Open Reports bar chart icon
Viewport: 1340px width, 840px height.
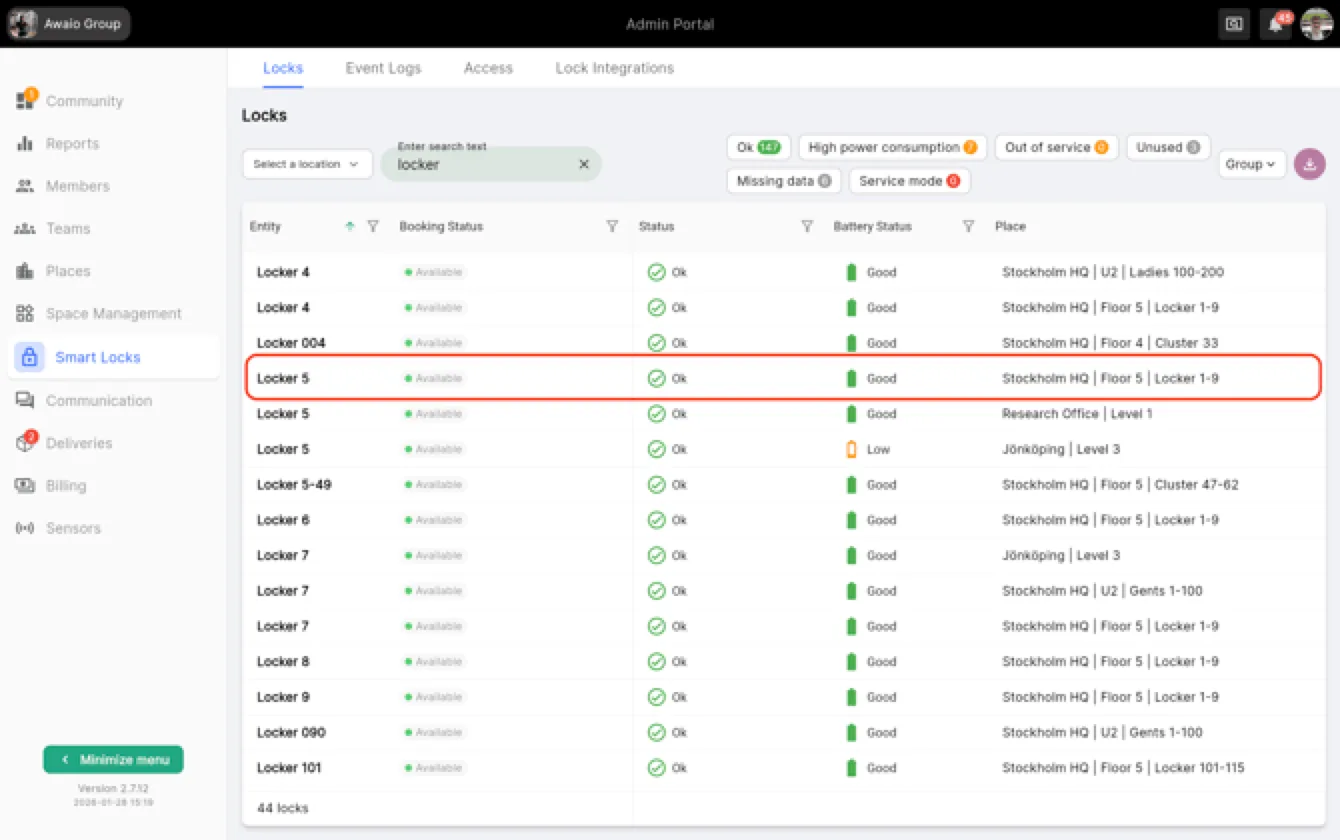[x=26, y=143]
